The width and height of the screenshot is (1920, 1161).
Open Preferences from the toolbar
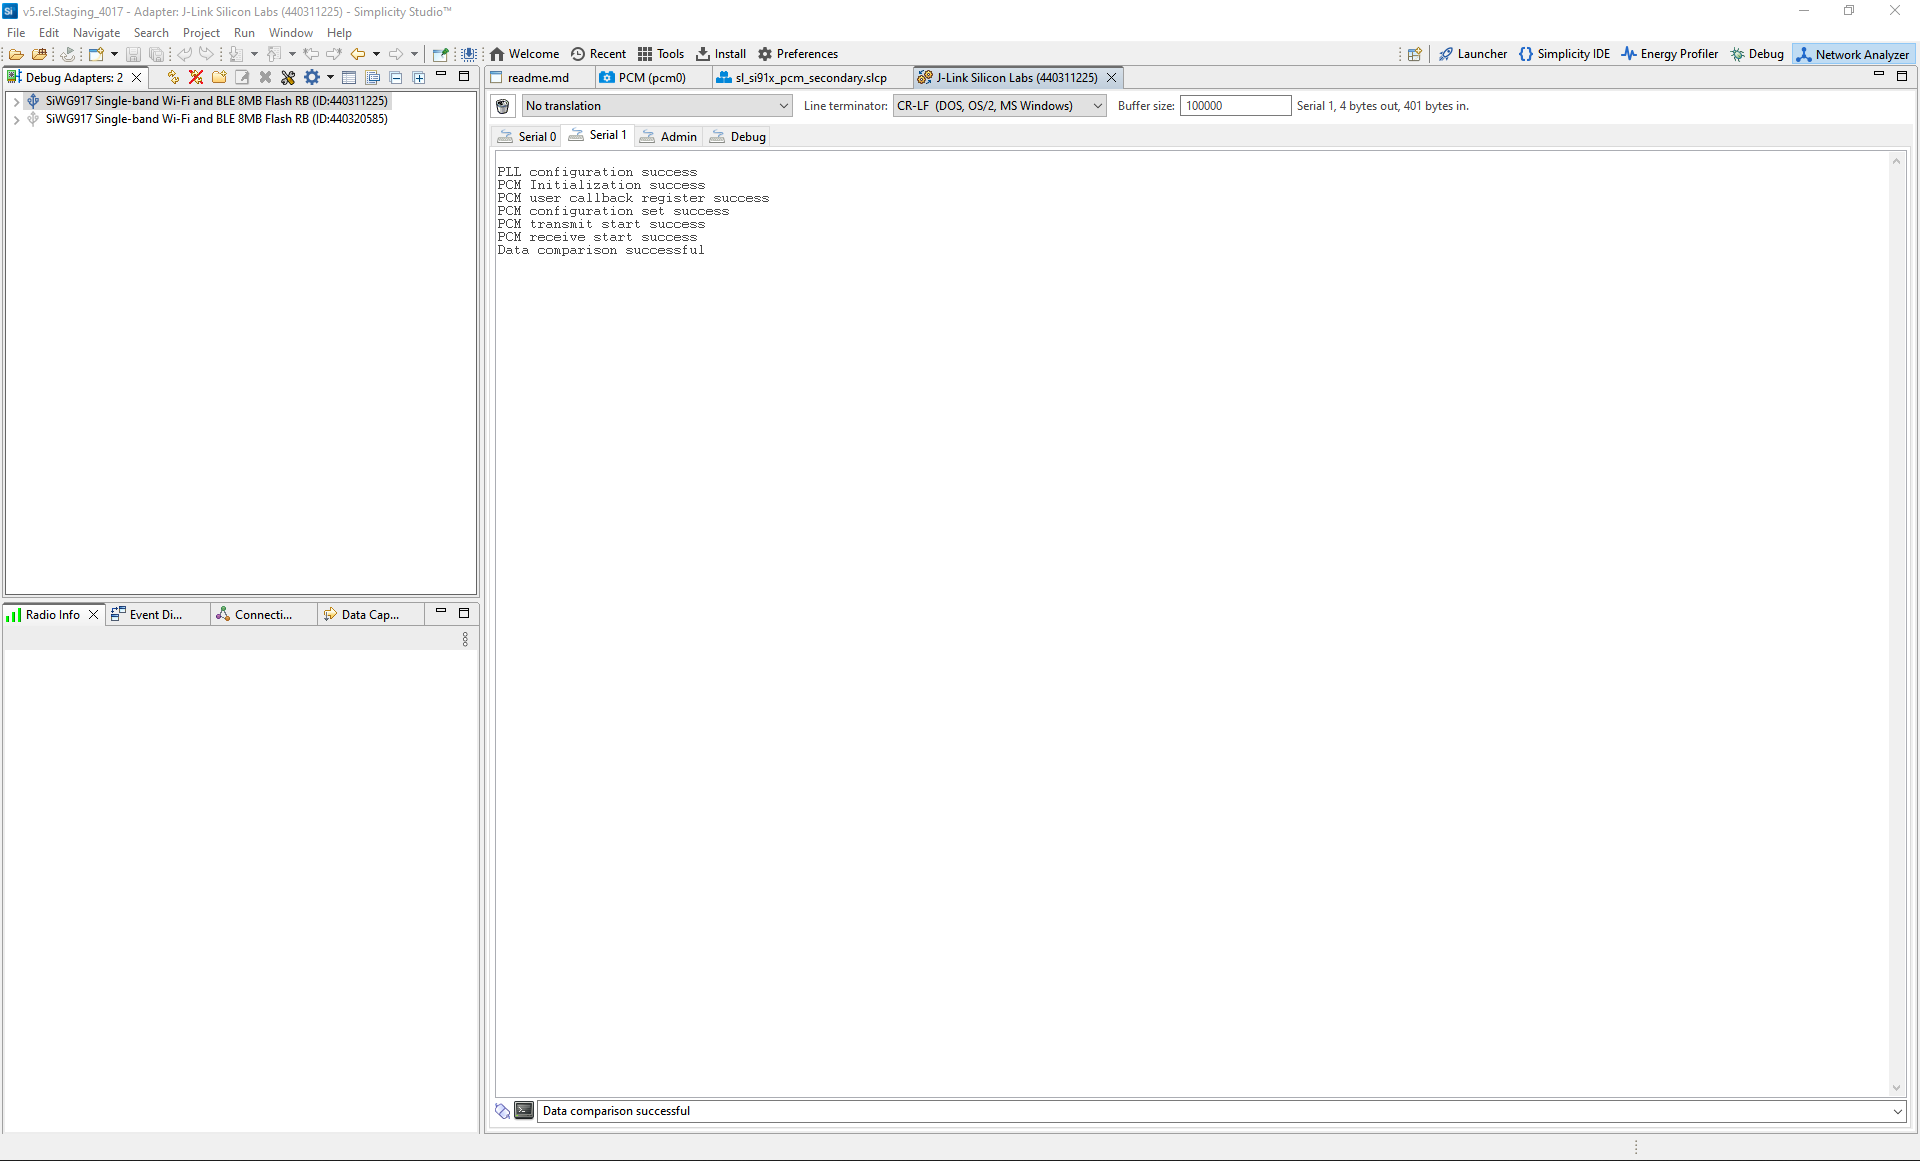(797, 54)
